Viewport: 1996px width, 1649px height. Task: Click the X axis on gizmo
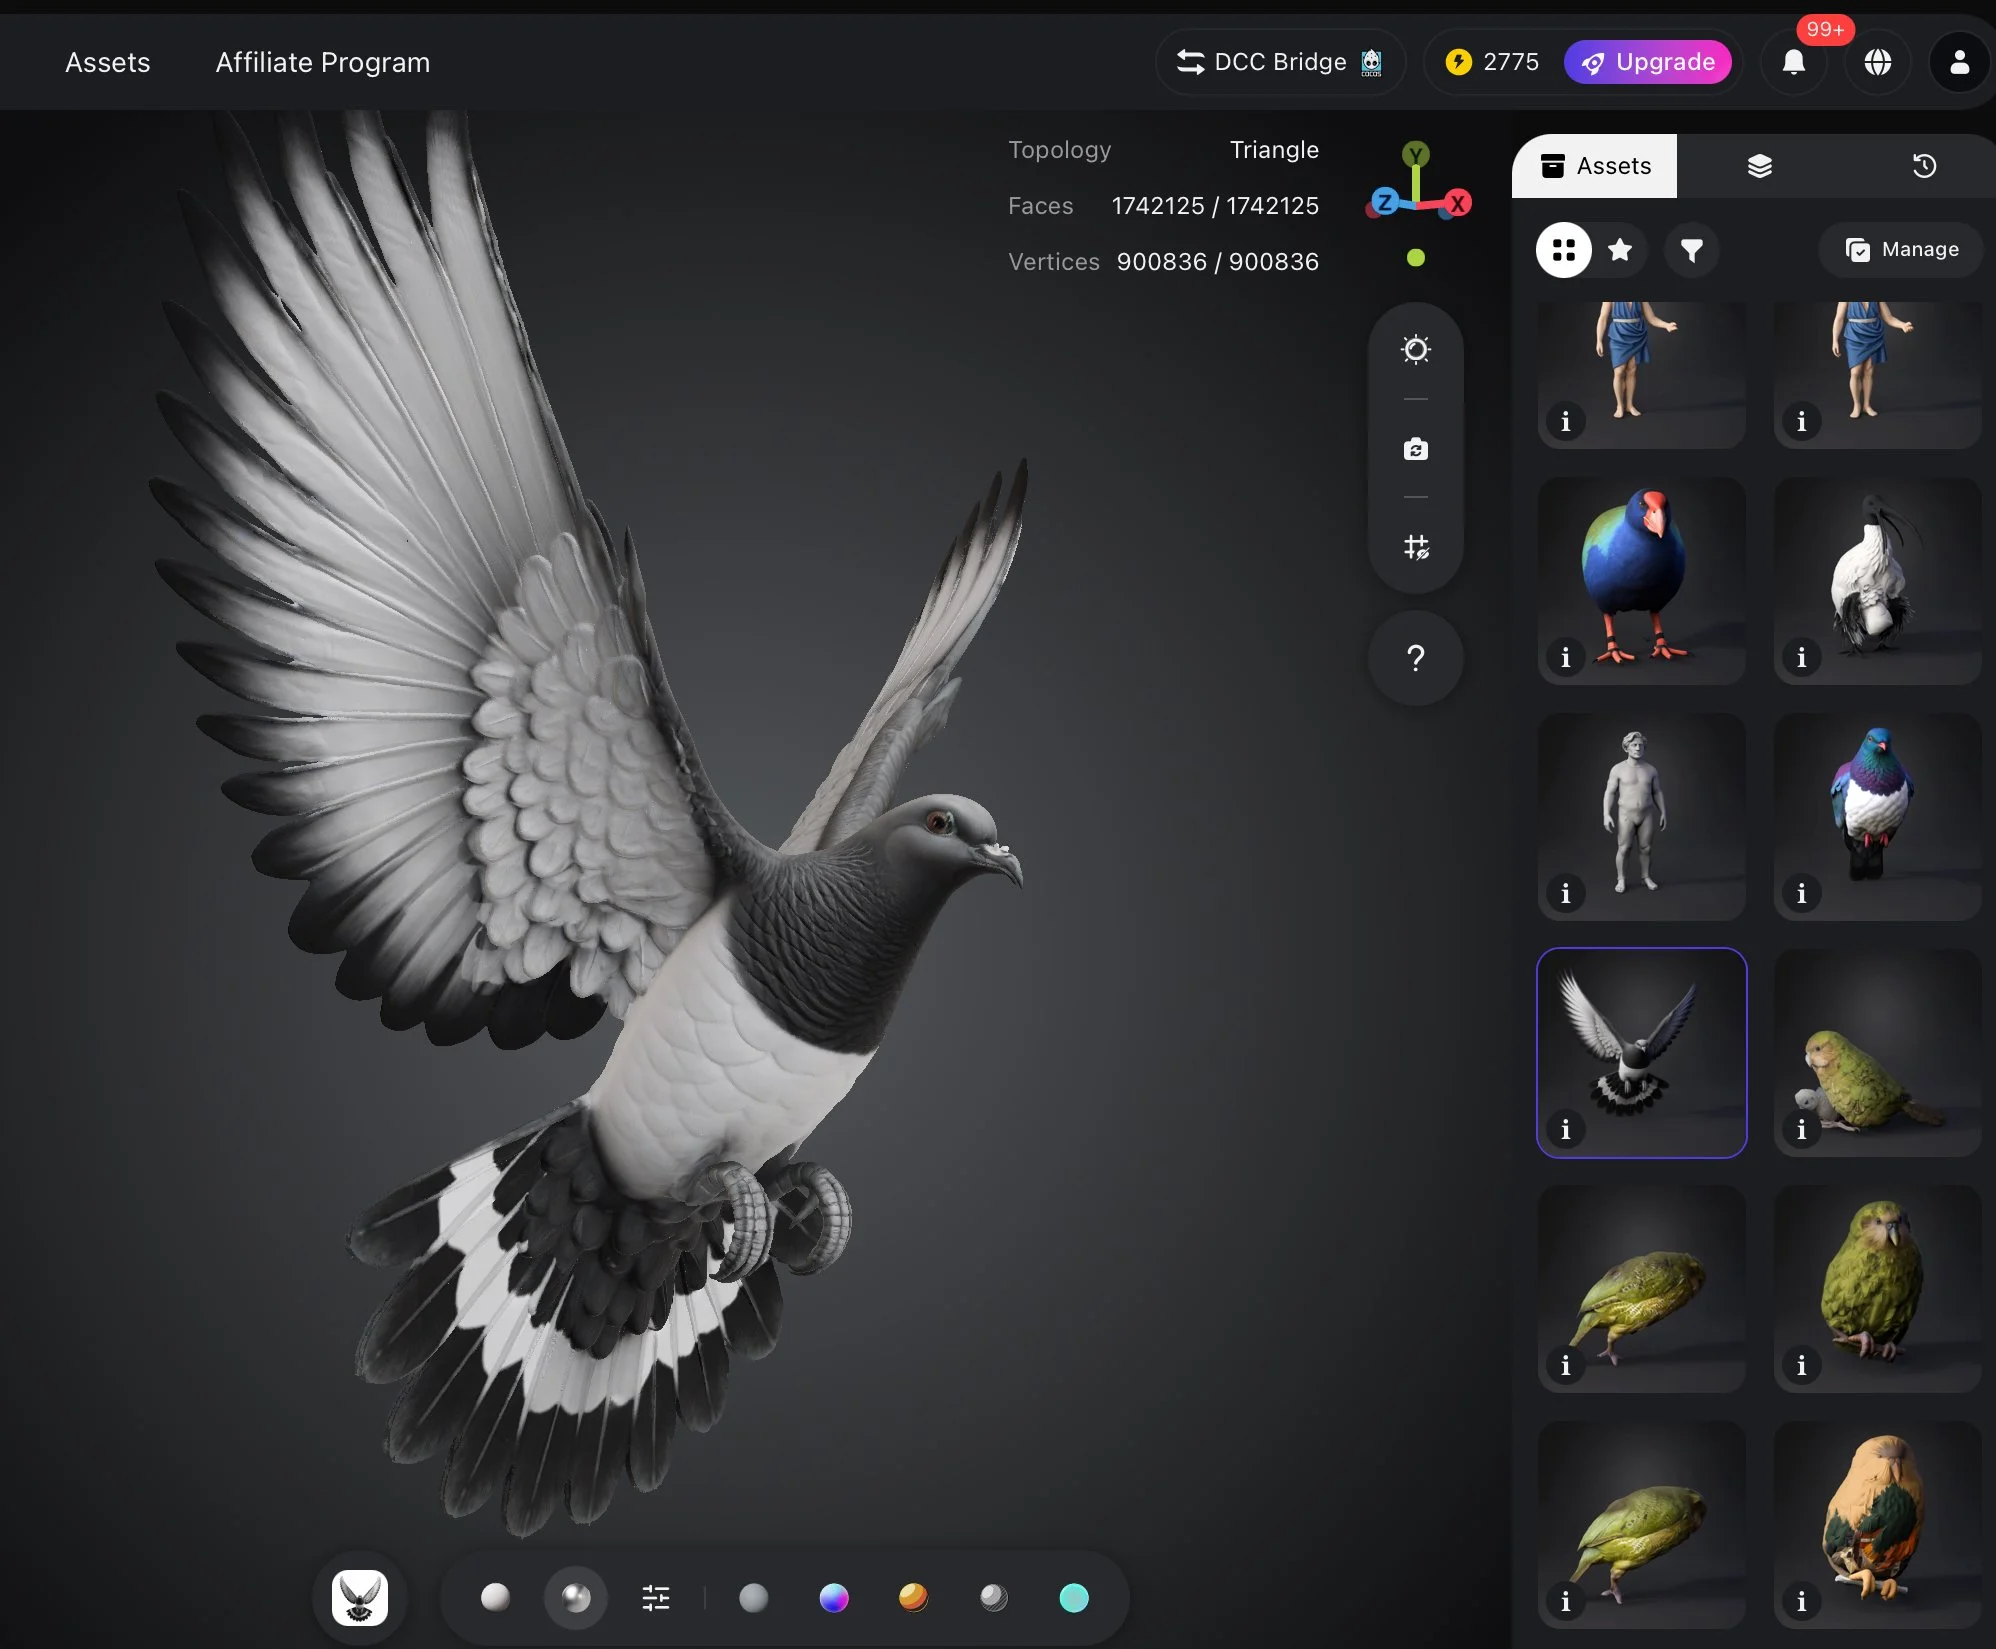click(x=1458, y=203)
